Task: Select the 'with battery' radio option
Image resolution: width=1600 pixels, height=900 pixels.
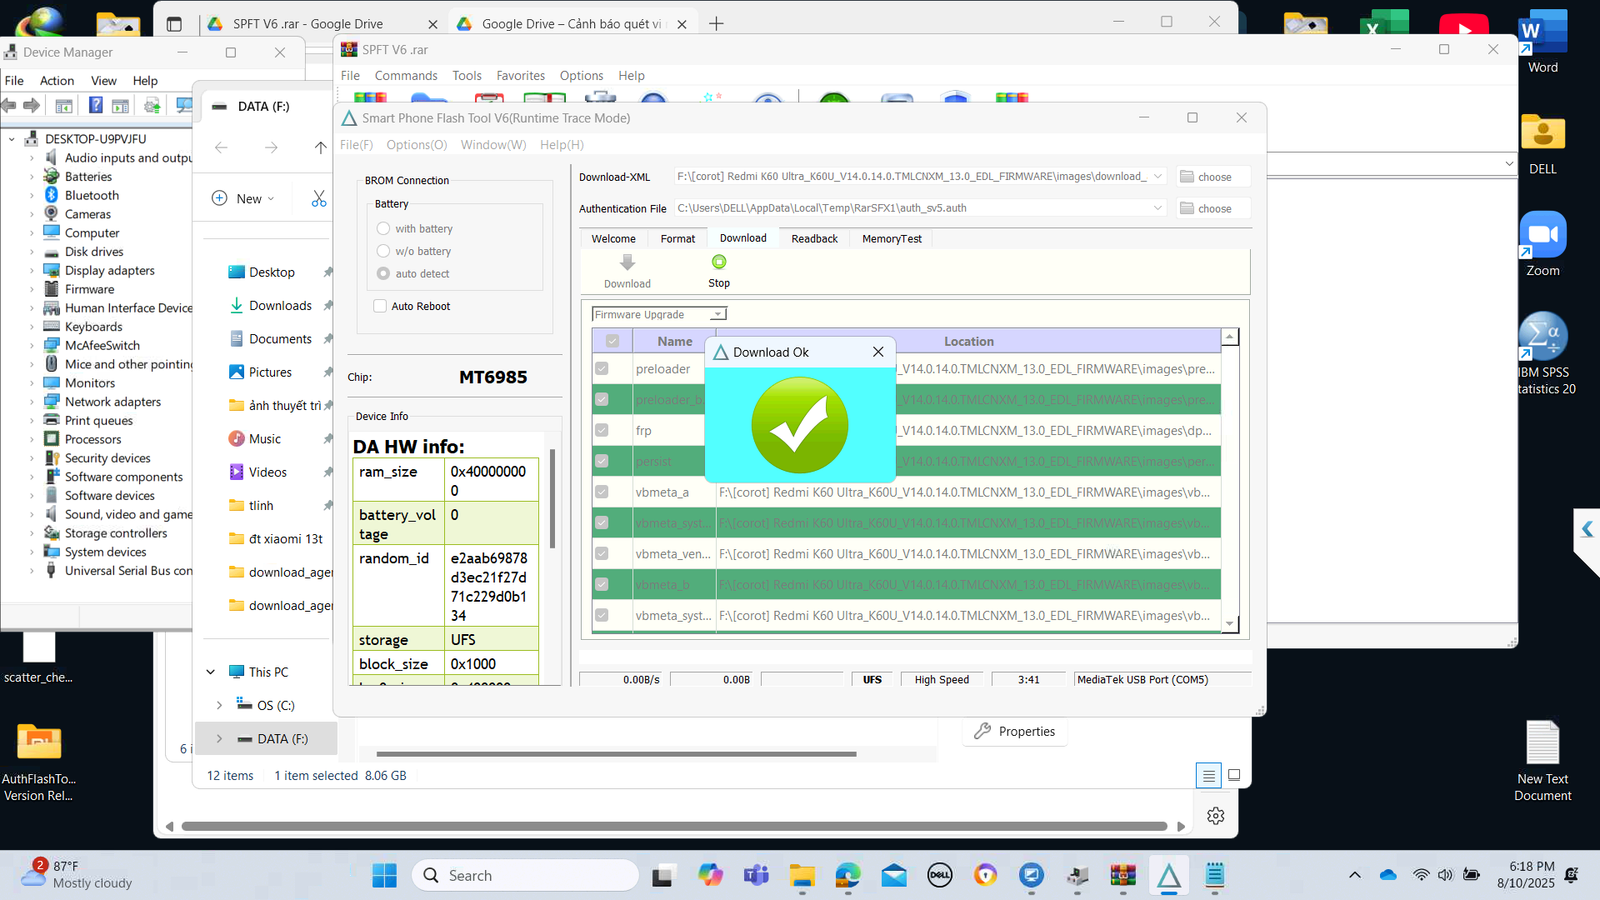Action: (x=383, y=228)
